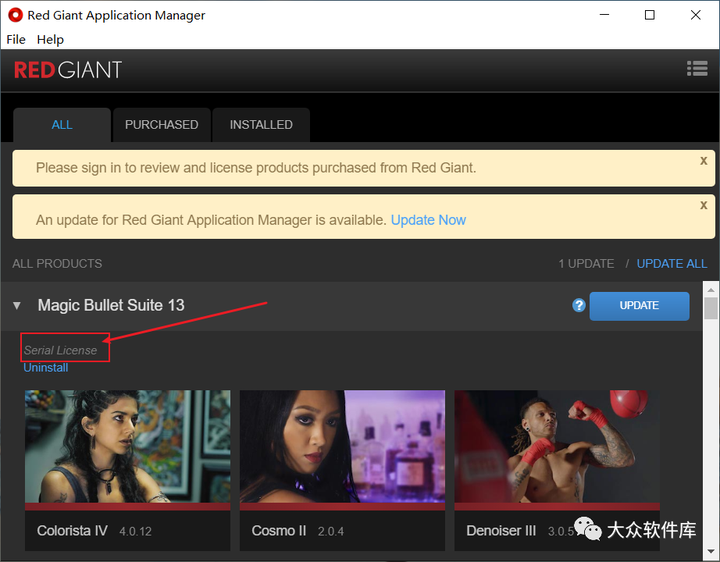Click the blue UPDATE button
This screenshot has height=562, width=720.
point(639,306)
